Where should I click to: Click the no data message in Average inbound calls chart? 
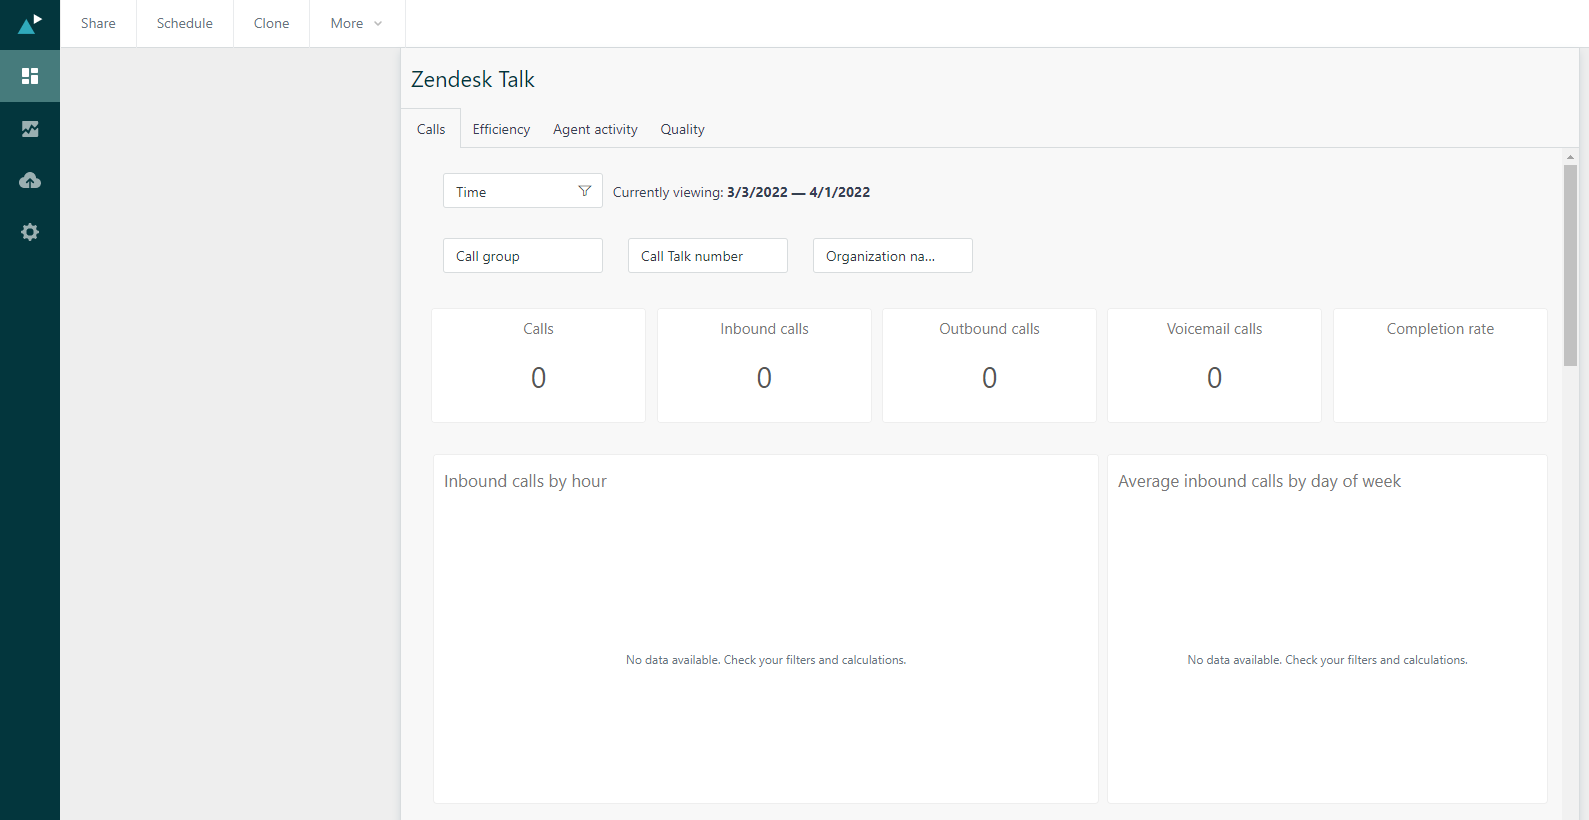point(1327,660)
